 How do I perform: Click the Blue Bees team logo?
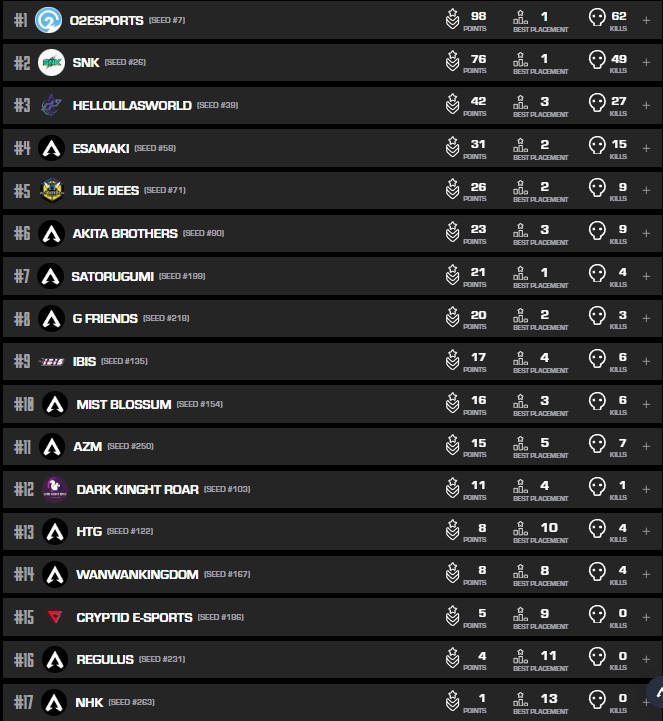pos(52,190)
